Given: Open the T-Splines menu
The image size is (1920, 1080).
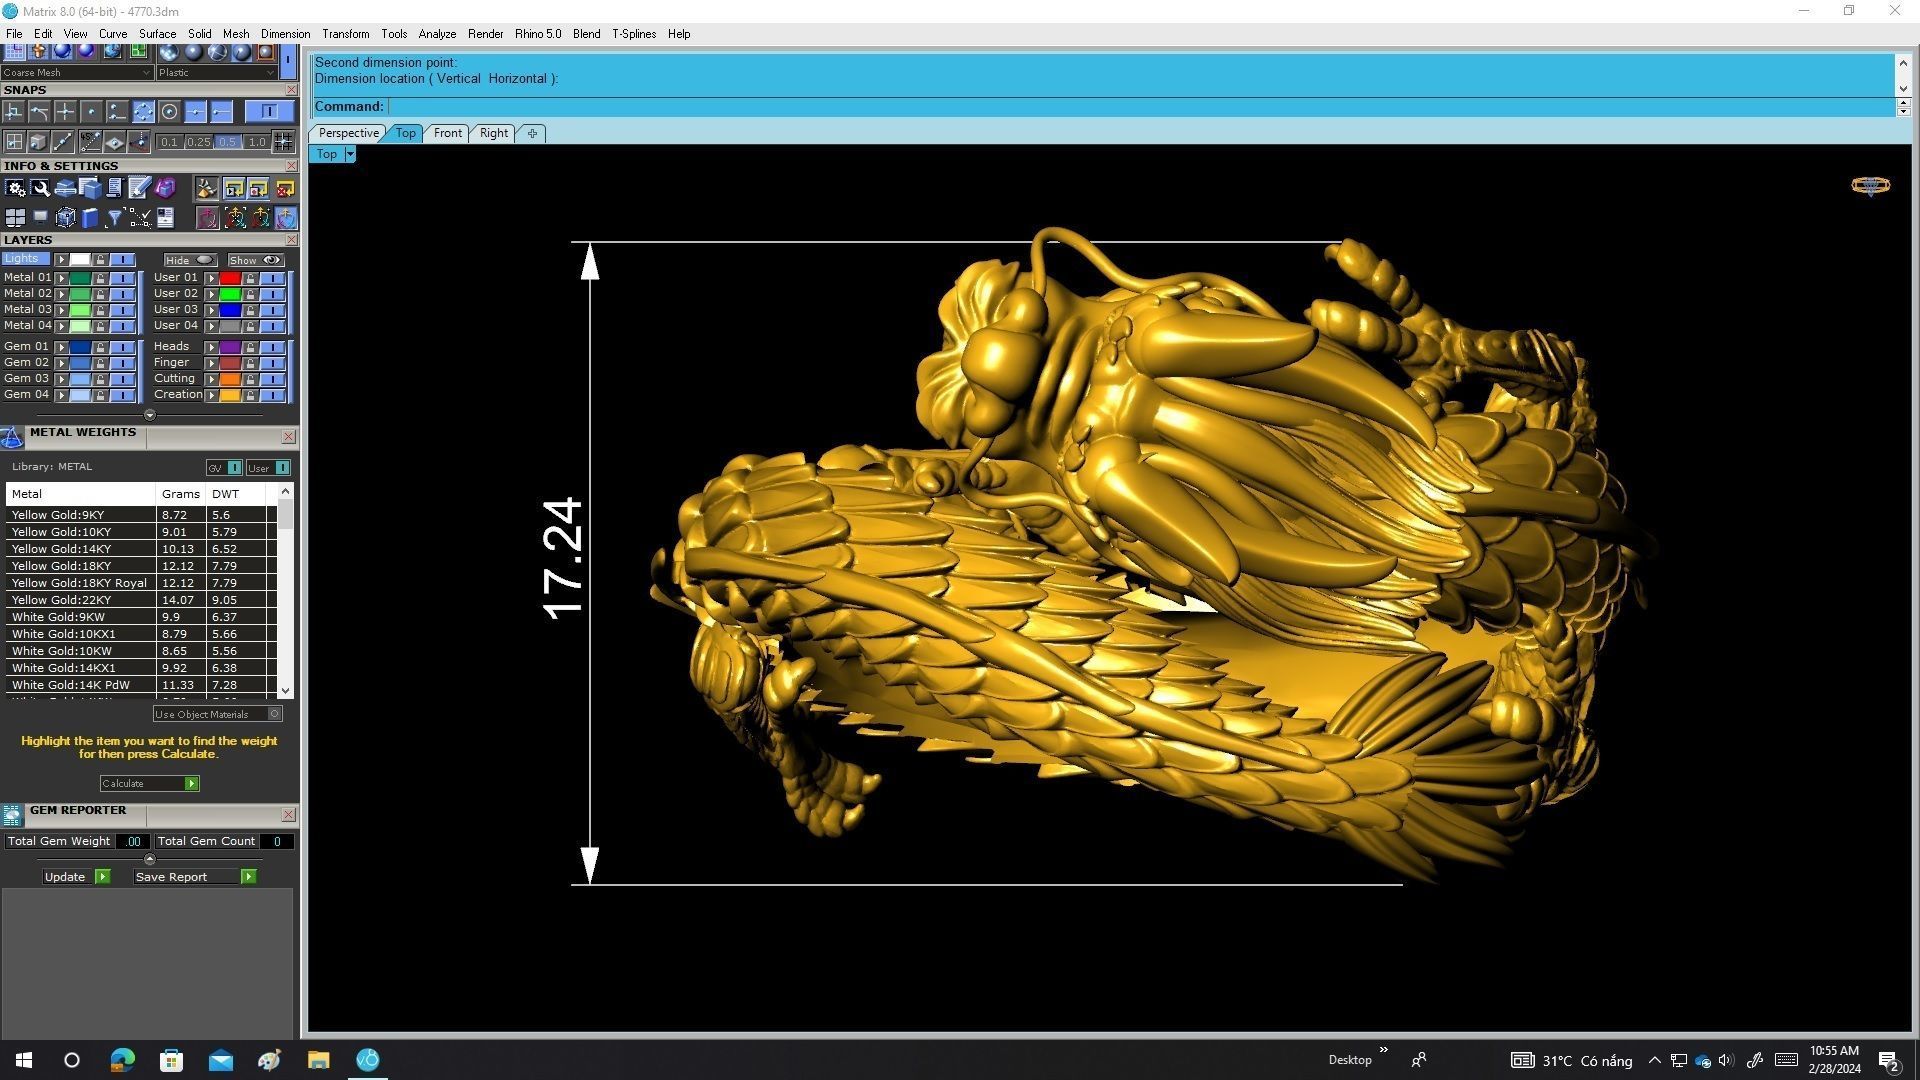Looking at the screenshot, I should click(x=634, y=34).
